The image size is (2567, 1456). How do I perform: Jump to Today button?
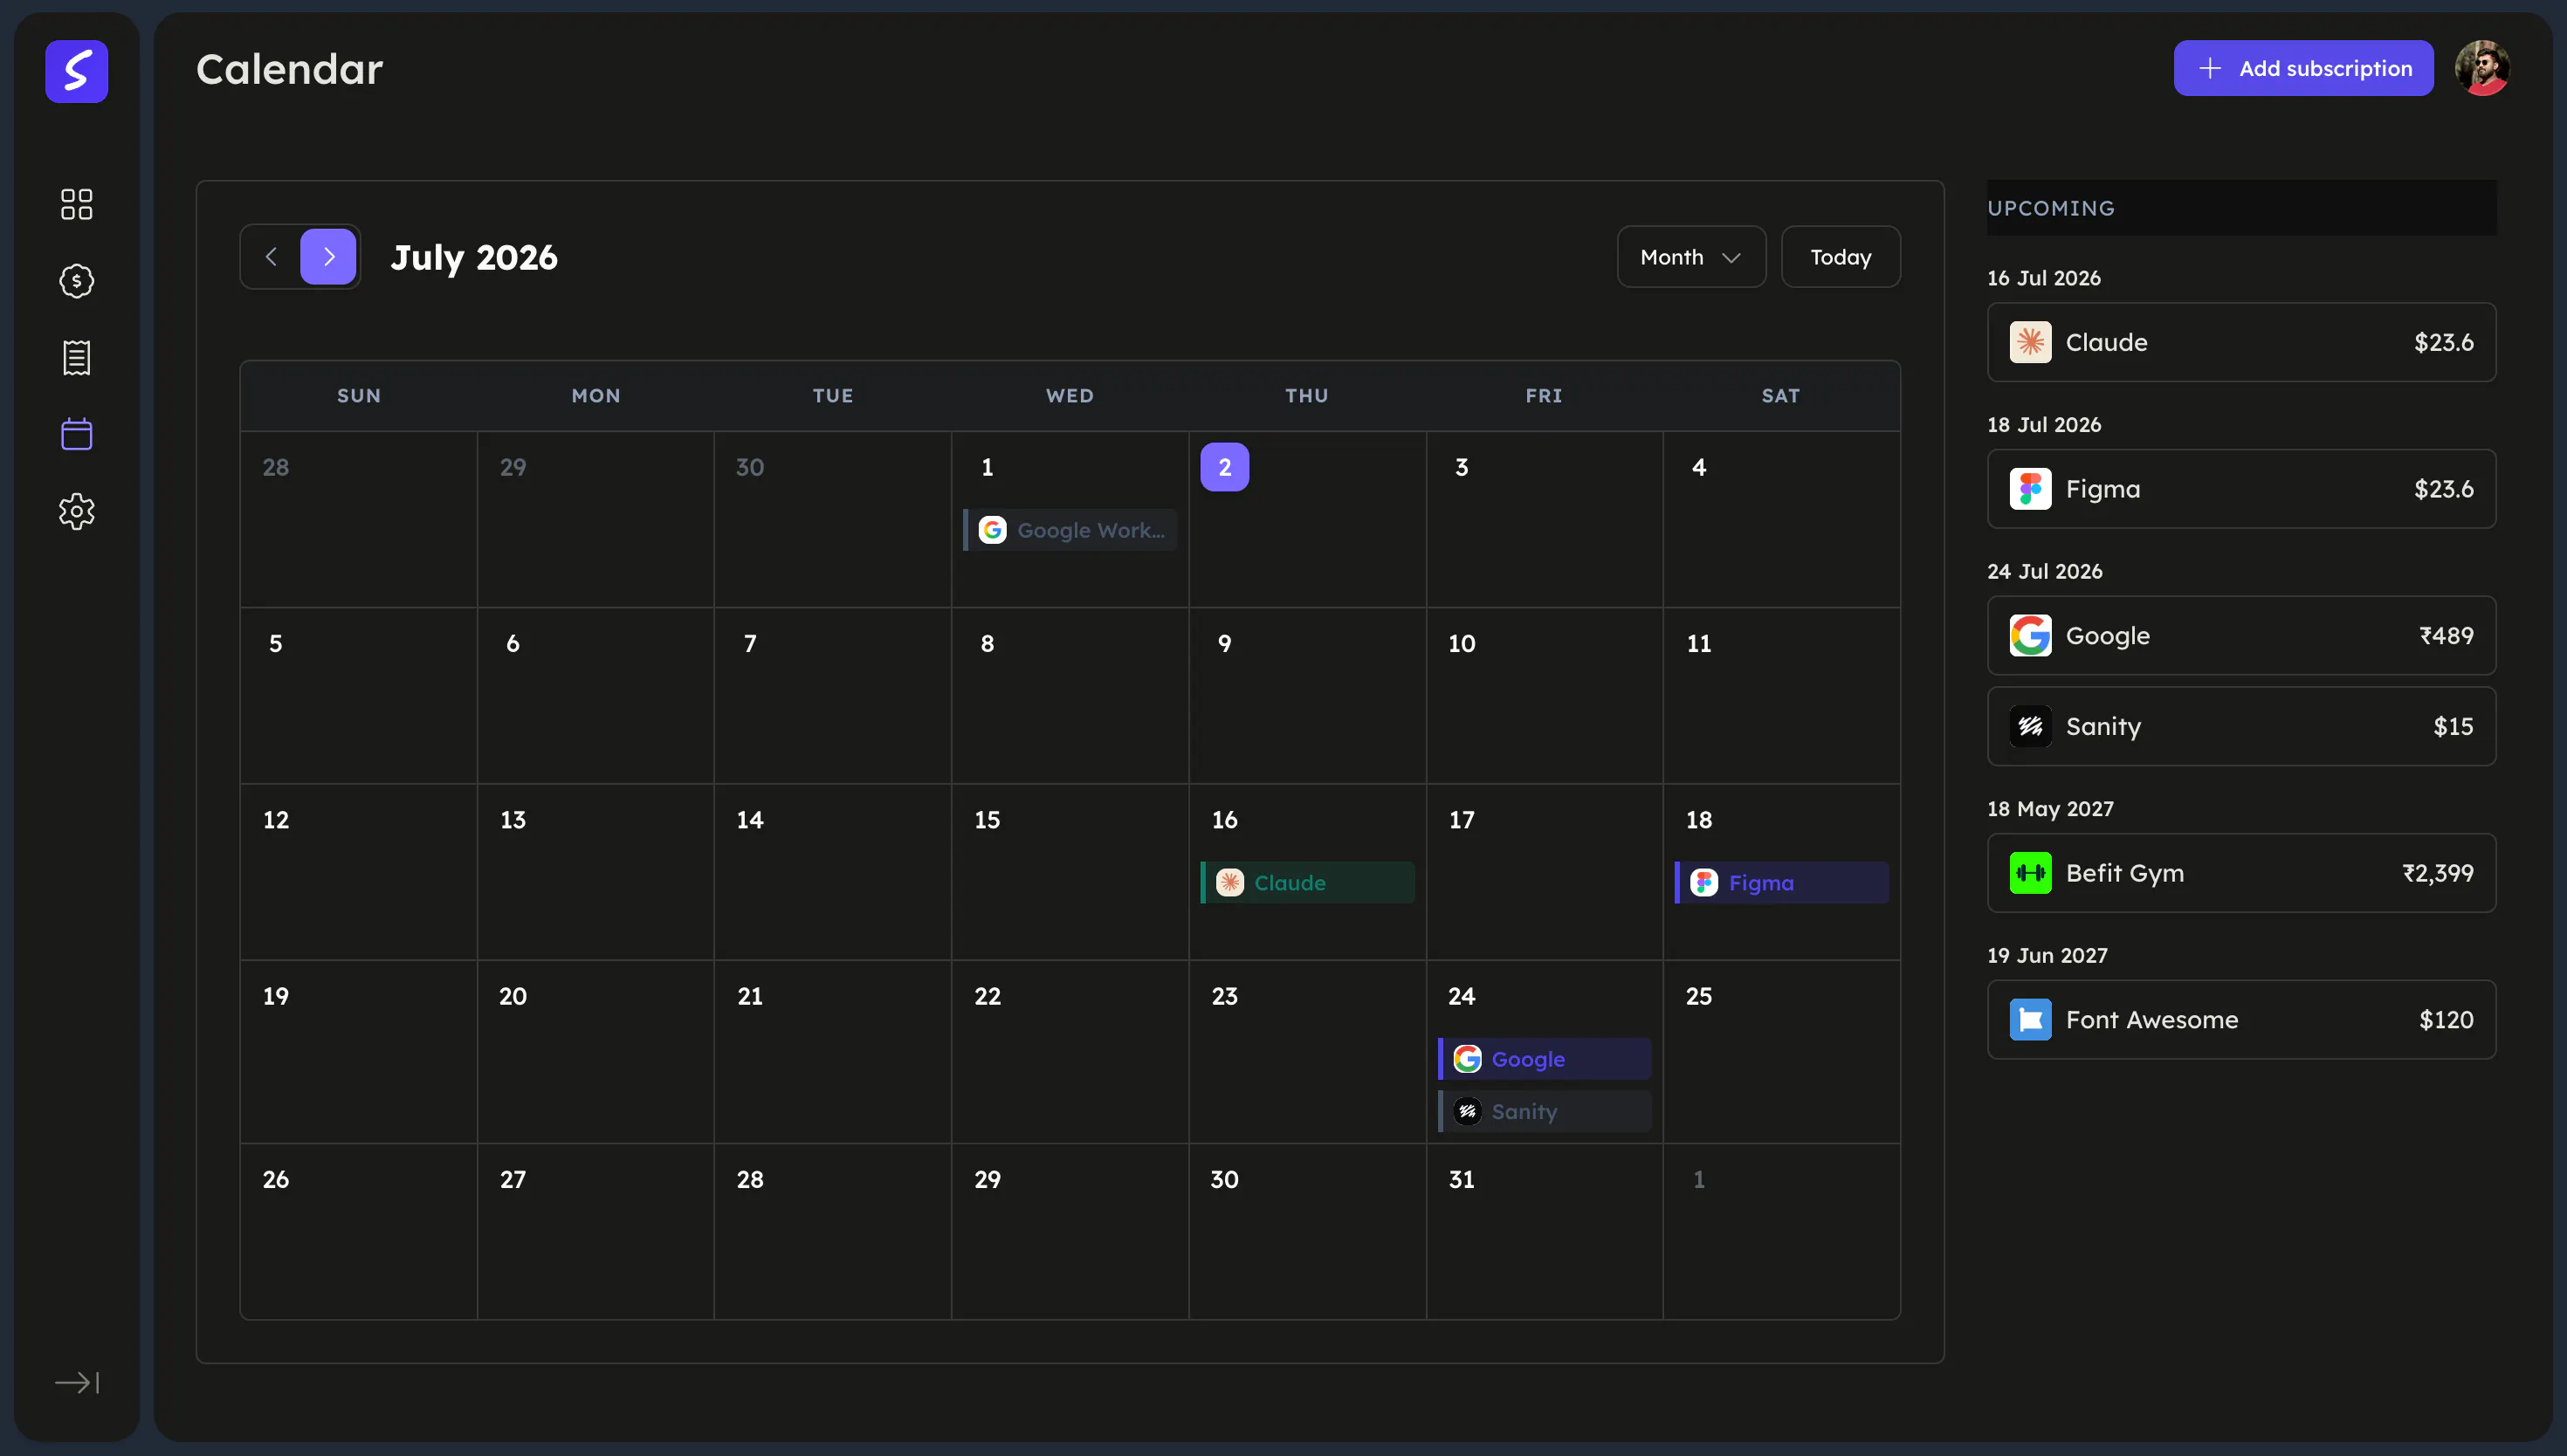(x=1840, y=257)
